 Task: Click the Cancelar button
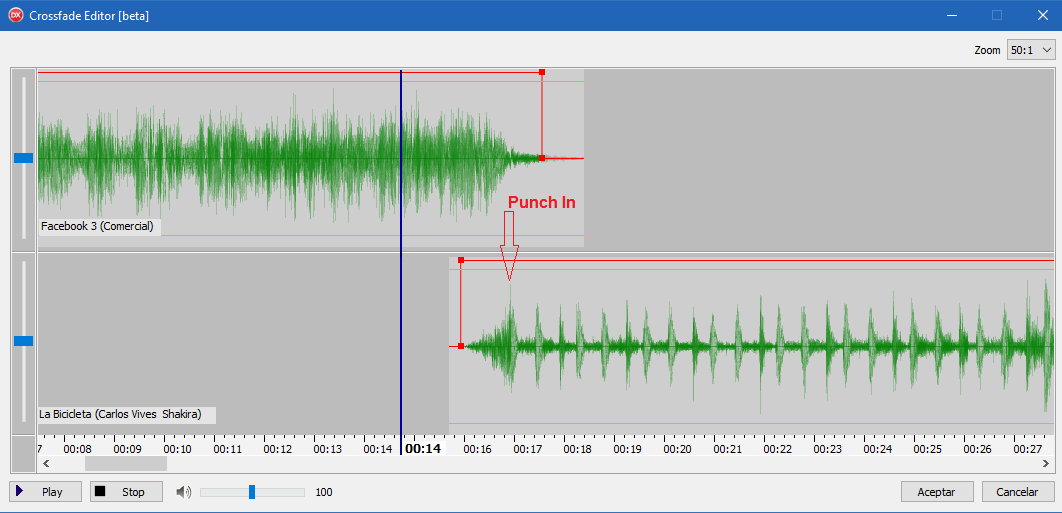coord(1018,492)
